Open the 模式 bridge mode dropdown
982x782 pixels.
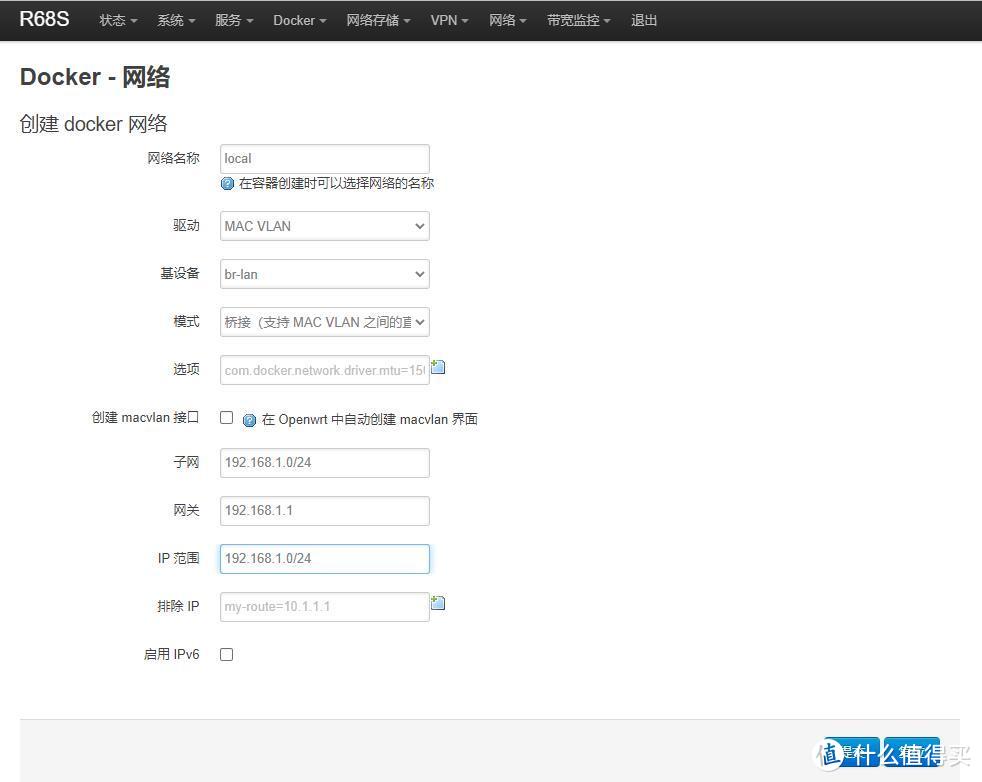point(324,322)
